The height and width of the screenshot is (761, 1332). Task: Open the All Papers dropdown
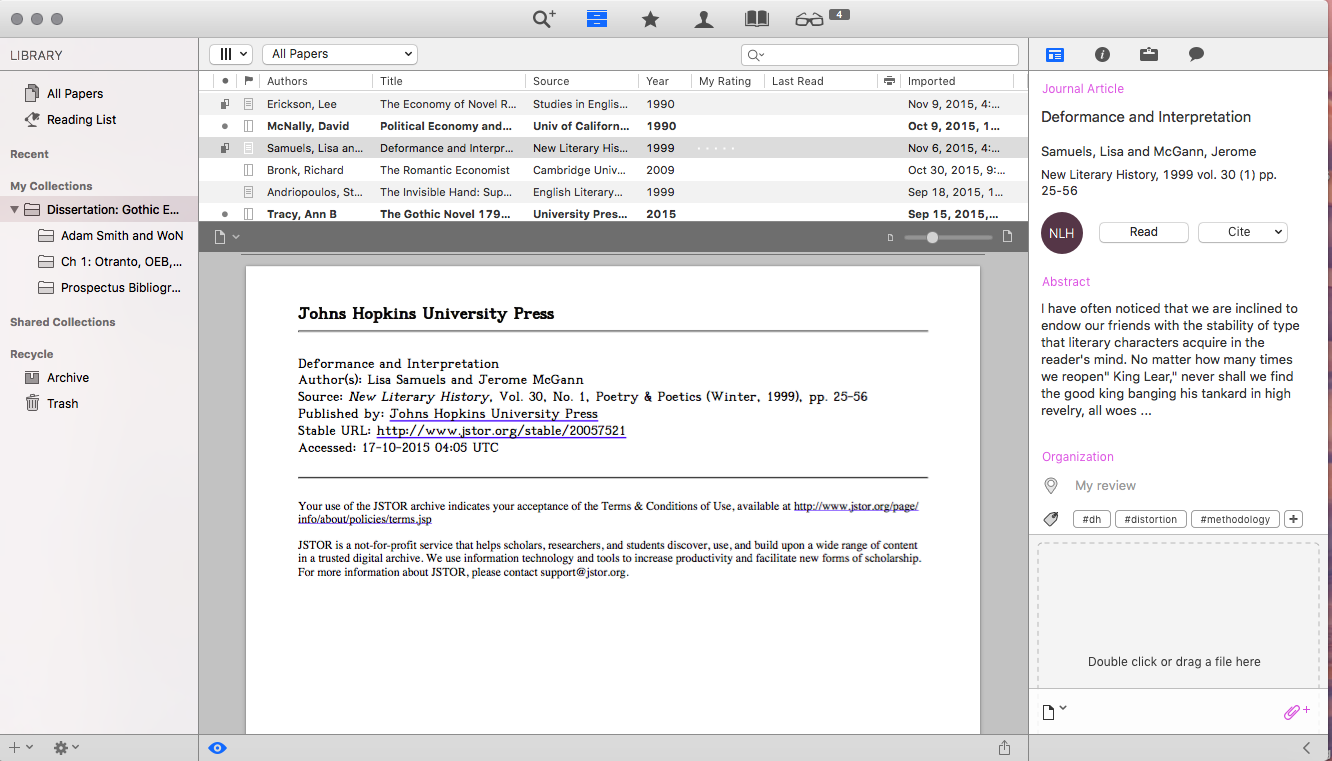pos(340,54)
